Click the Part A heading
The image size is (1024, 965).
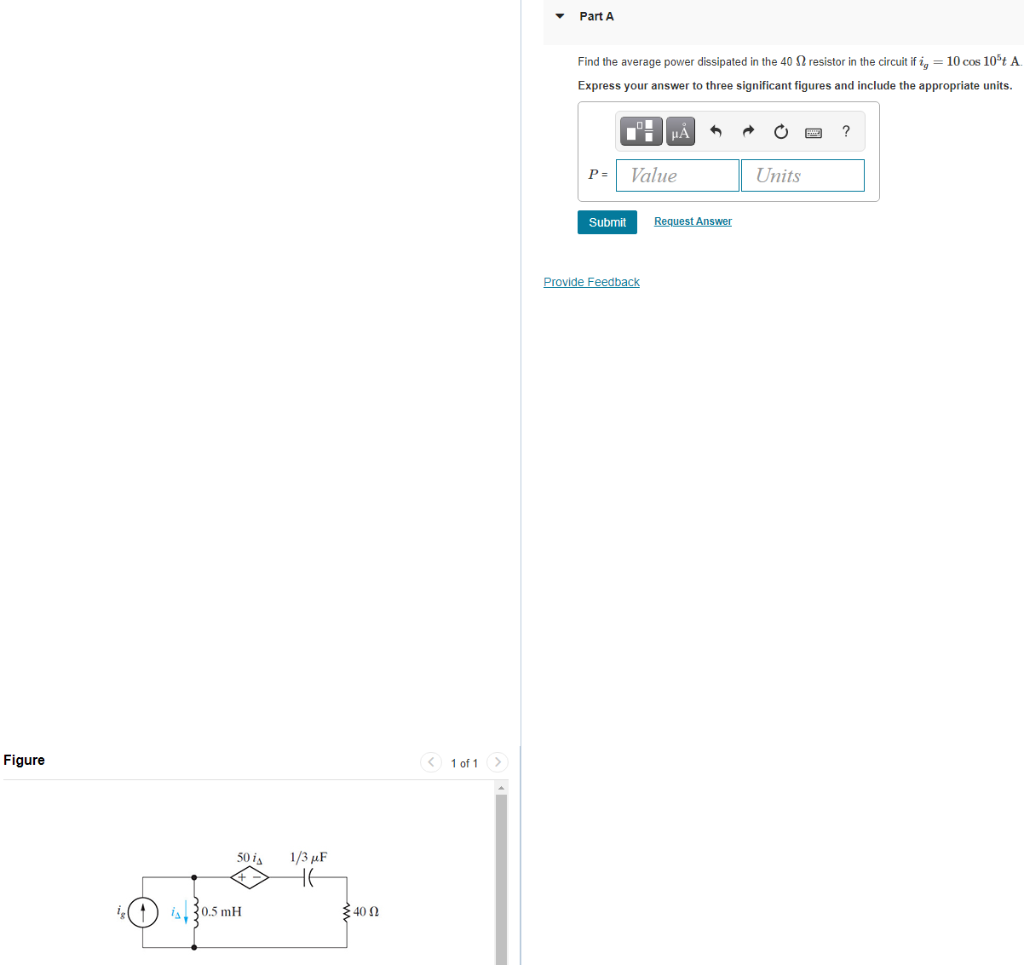[x=596, y=16]
